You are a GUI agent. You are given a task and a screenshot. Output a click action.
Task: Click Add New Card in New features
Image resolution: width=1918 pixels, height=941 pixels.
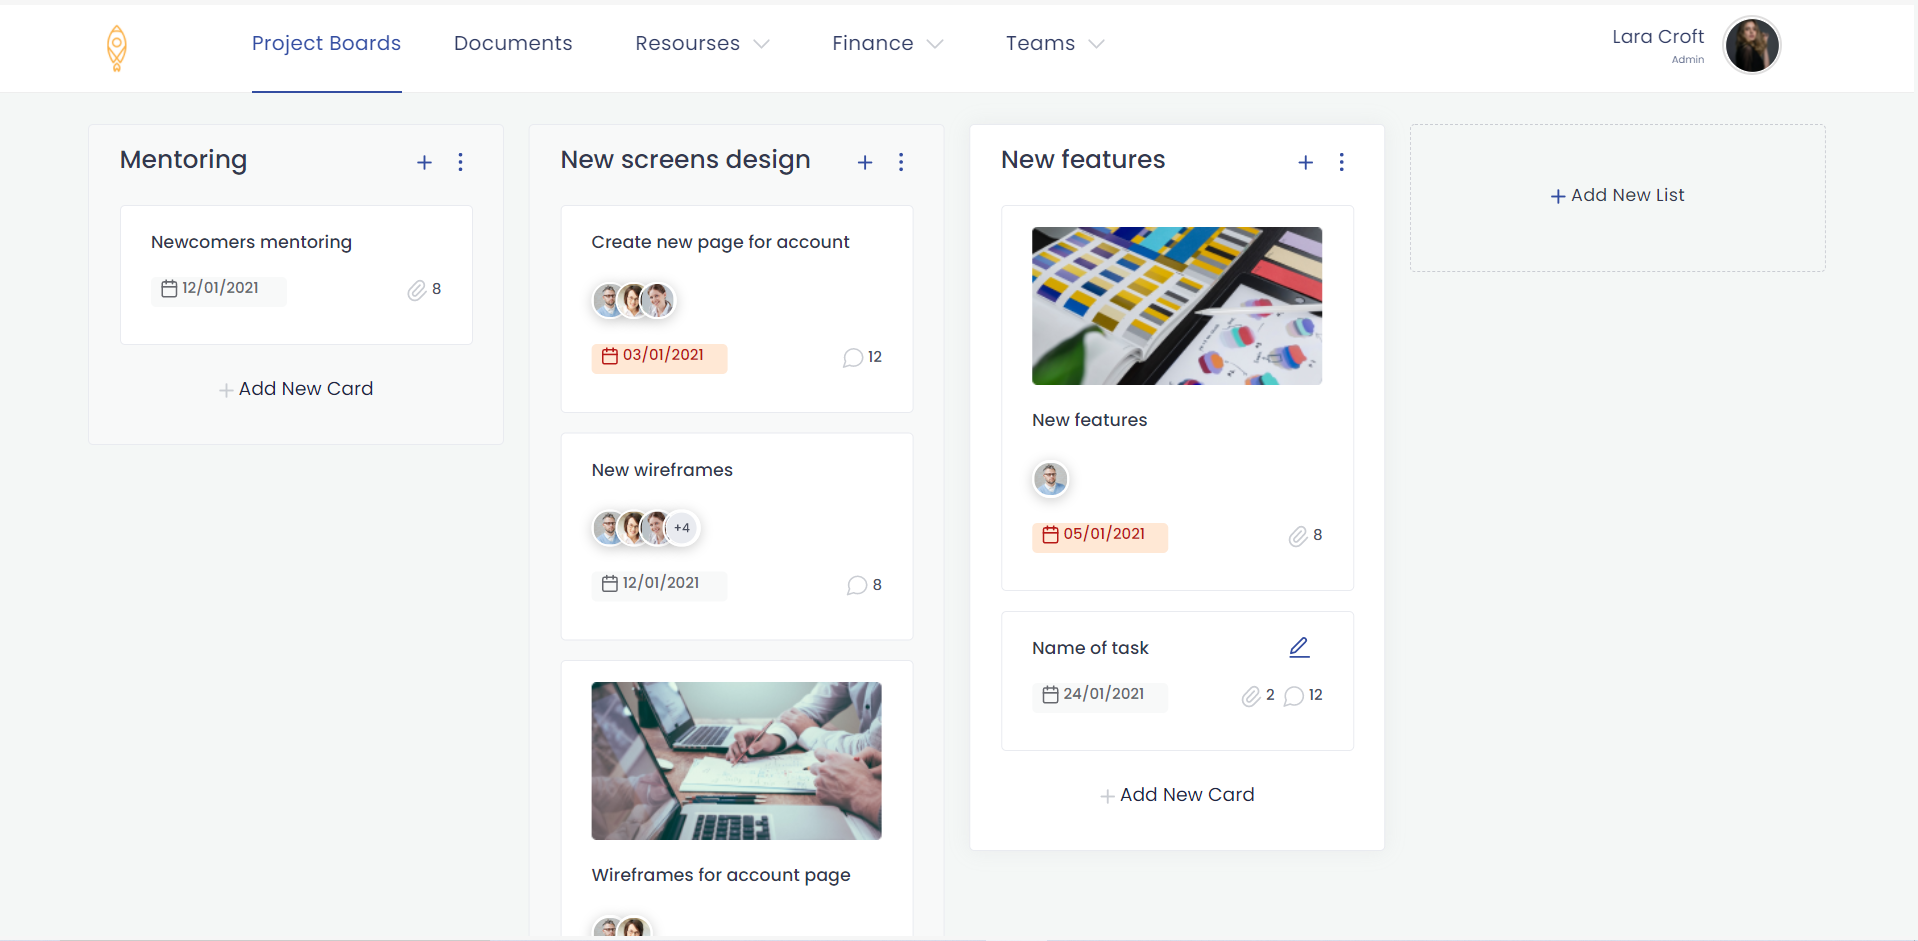[1177, 795]
